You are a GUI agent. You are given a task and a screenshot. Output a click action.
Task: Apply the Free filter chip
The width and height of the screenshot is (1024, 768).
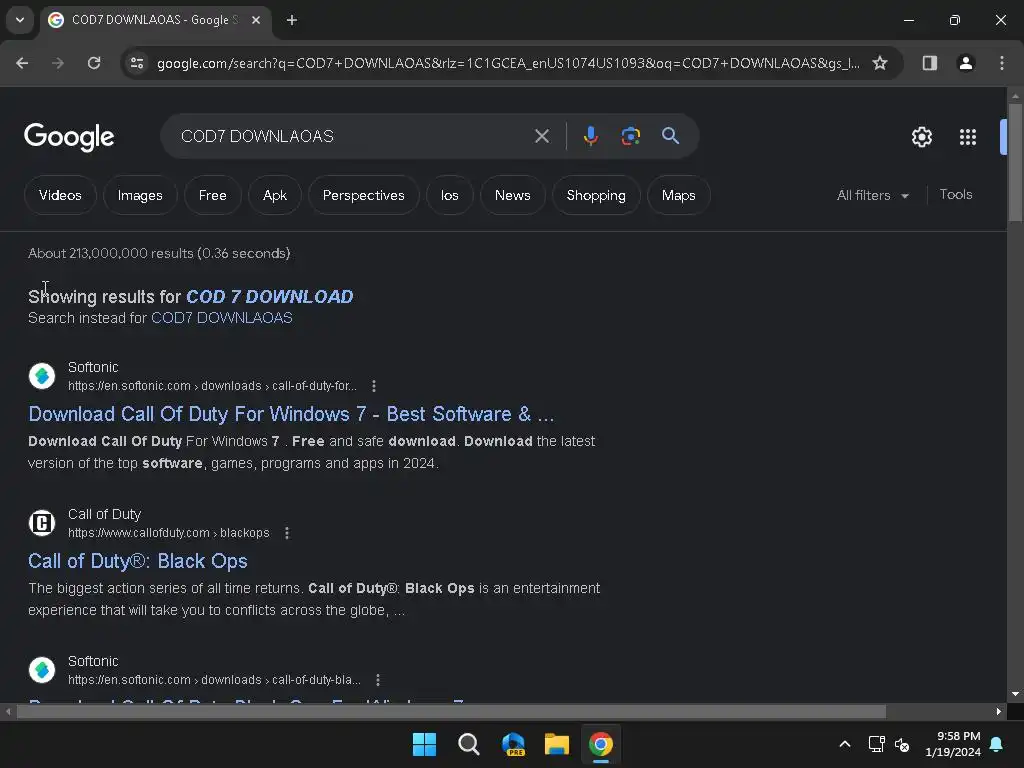(x=212, y=195)
